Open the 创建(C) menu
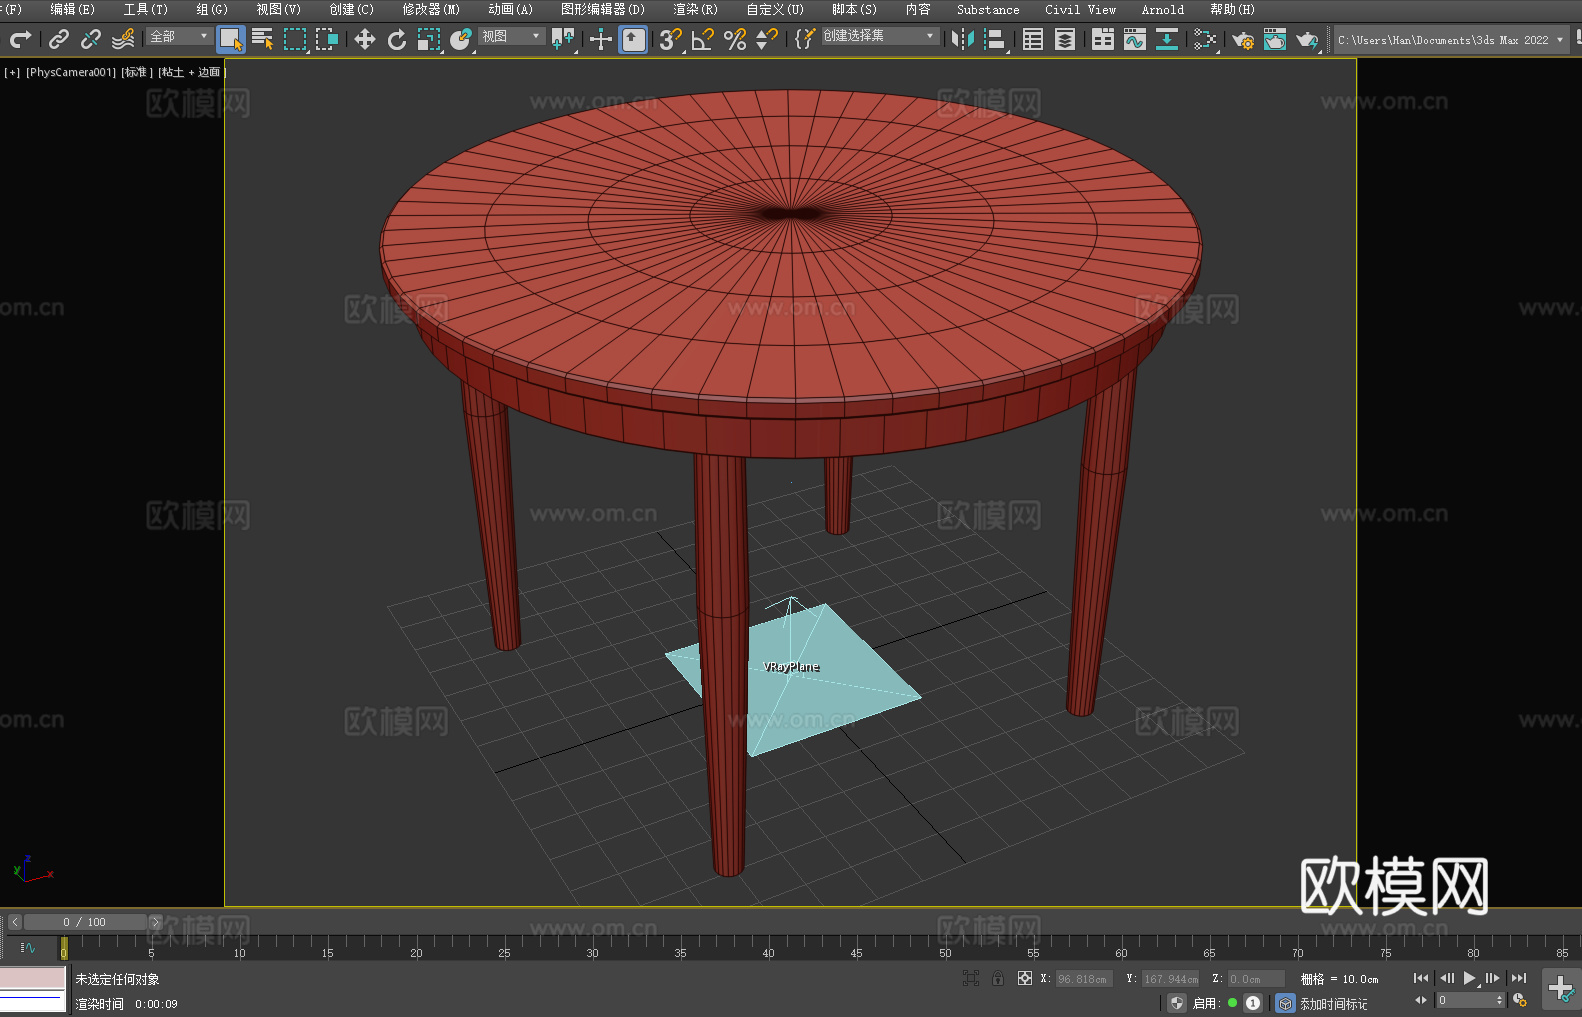 tap(351, 9)
